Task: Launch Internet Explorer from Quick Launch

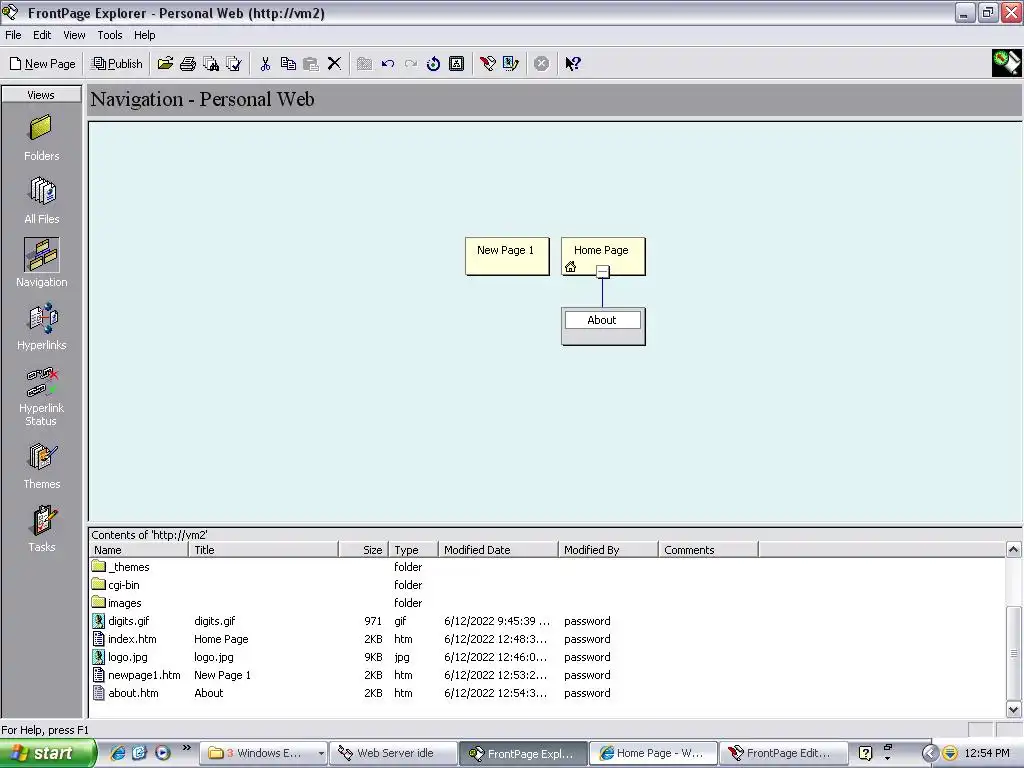Action: [x=118, y=753]
